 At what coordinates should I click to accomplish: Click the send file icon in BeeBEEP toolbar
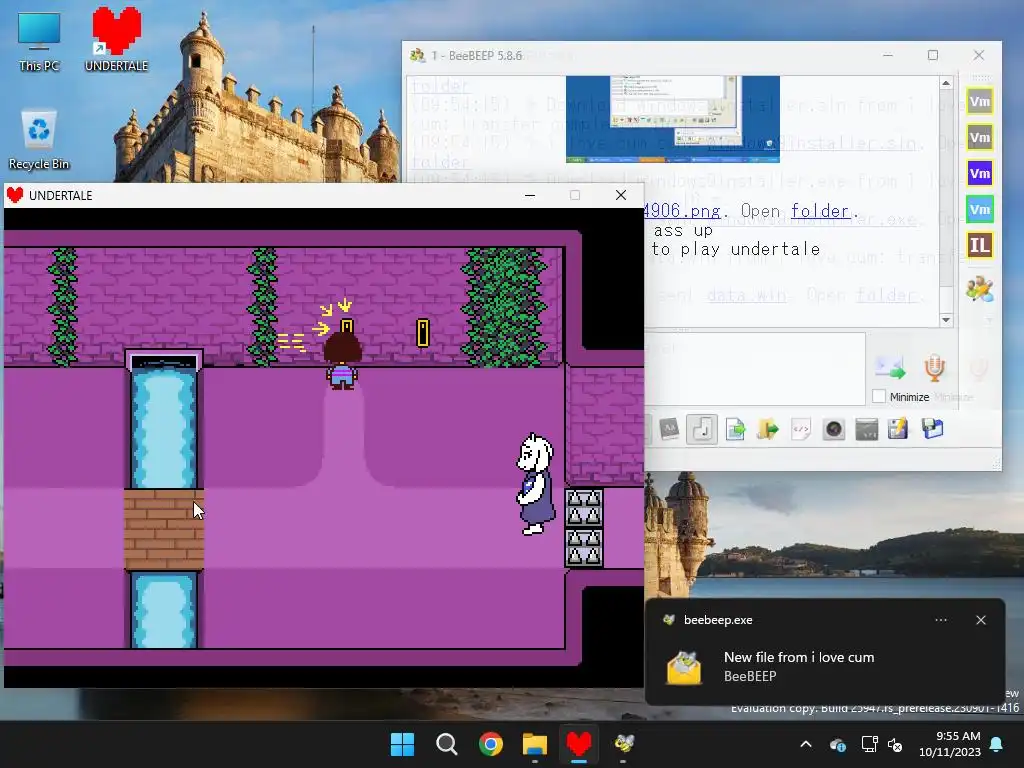[735, 430]
